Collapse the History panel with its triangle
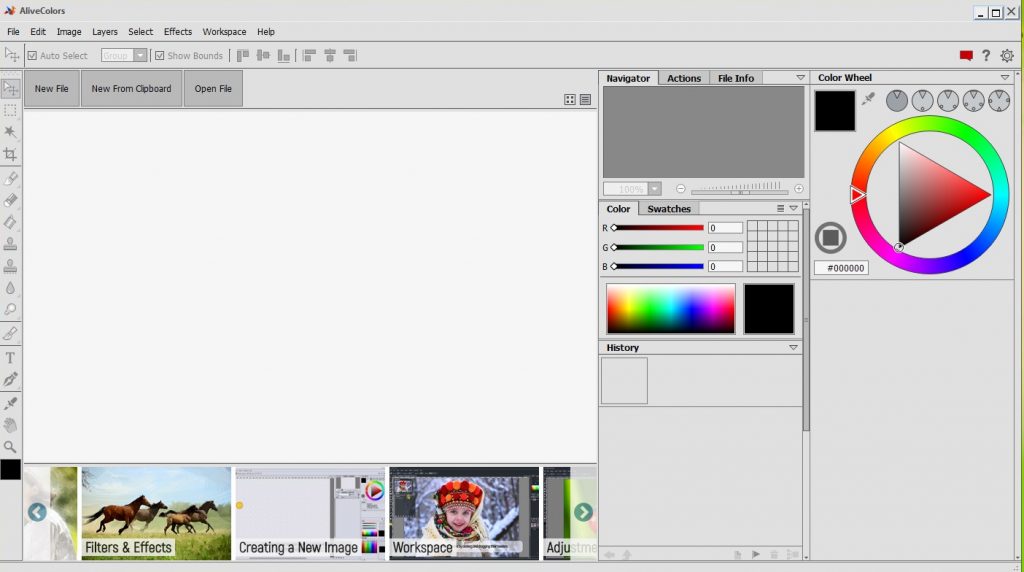This screenshot has width=1024, height=572. coord(793,348)
